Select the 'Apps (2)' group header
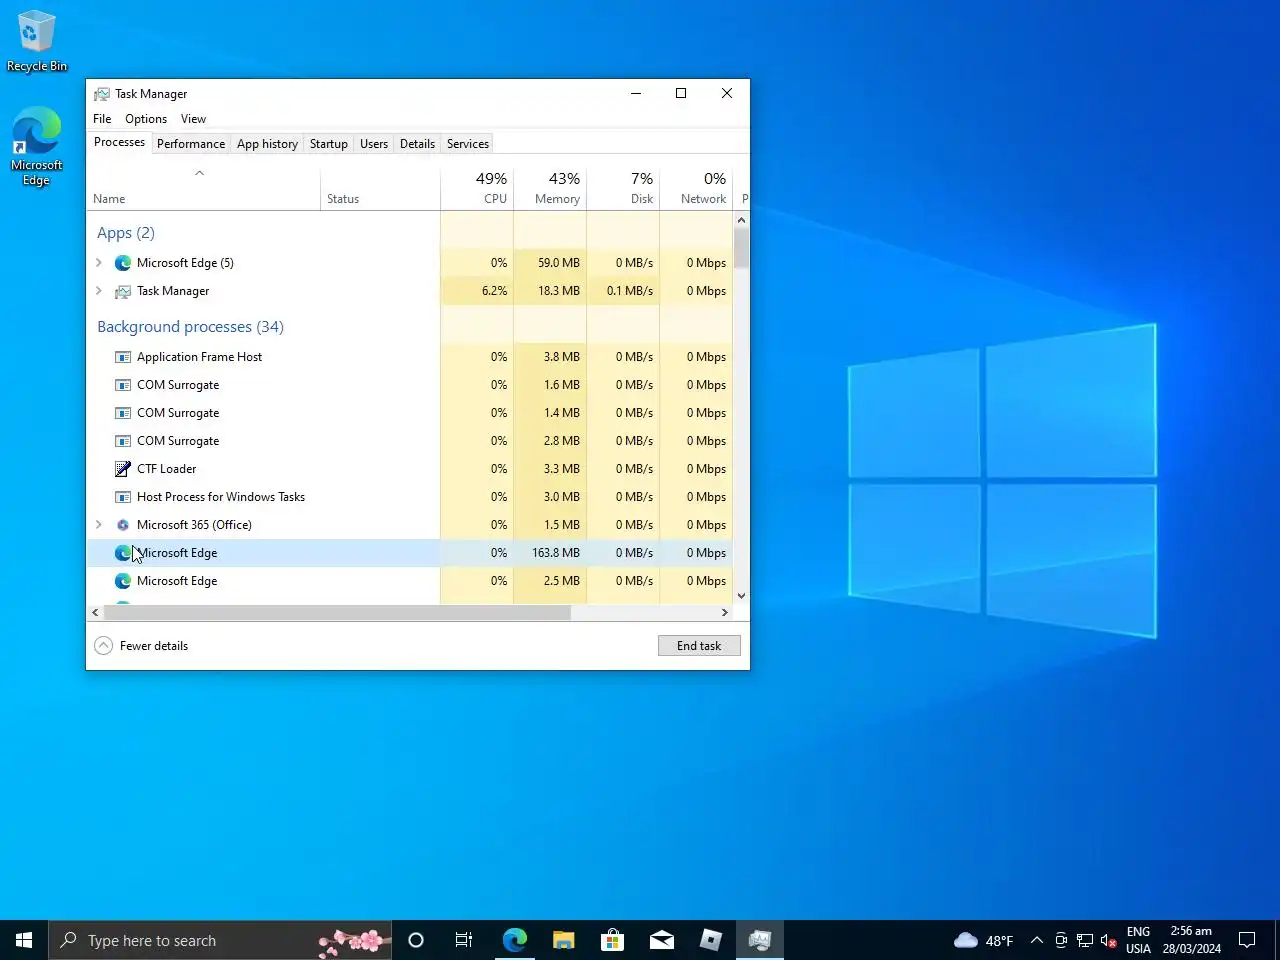 [126, 233]
